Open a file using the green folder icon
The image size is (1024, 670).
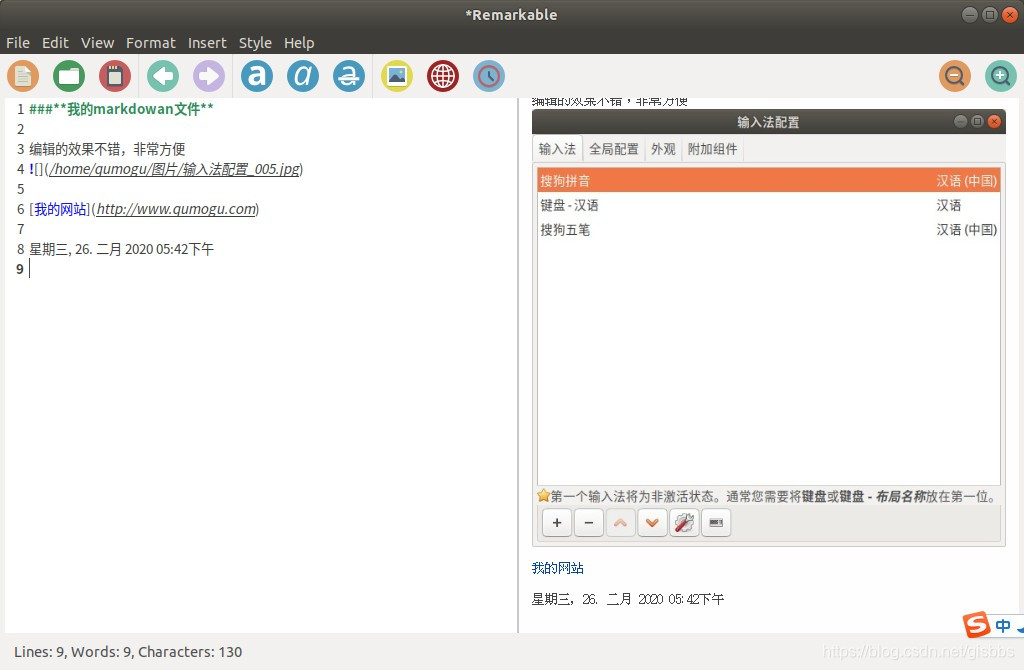69,76
